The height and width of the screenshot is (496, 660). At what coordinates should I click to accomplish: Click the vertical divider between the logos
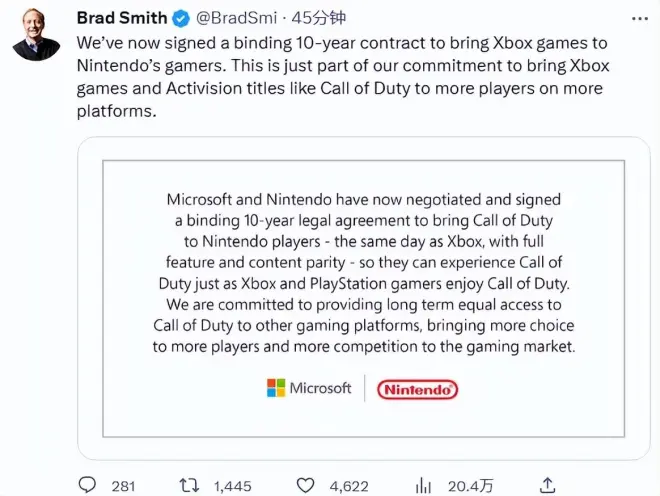364,388
